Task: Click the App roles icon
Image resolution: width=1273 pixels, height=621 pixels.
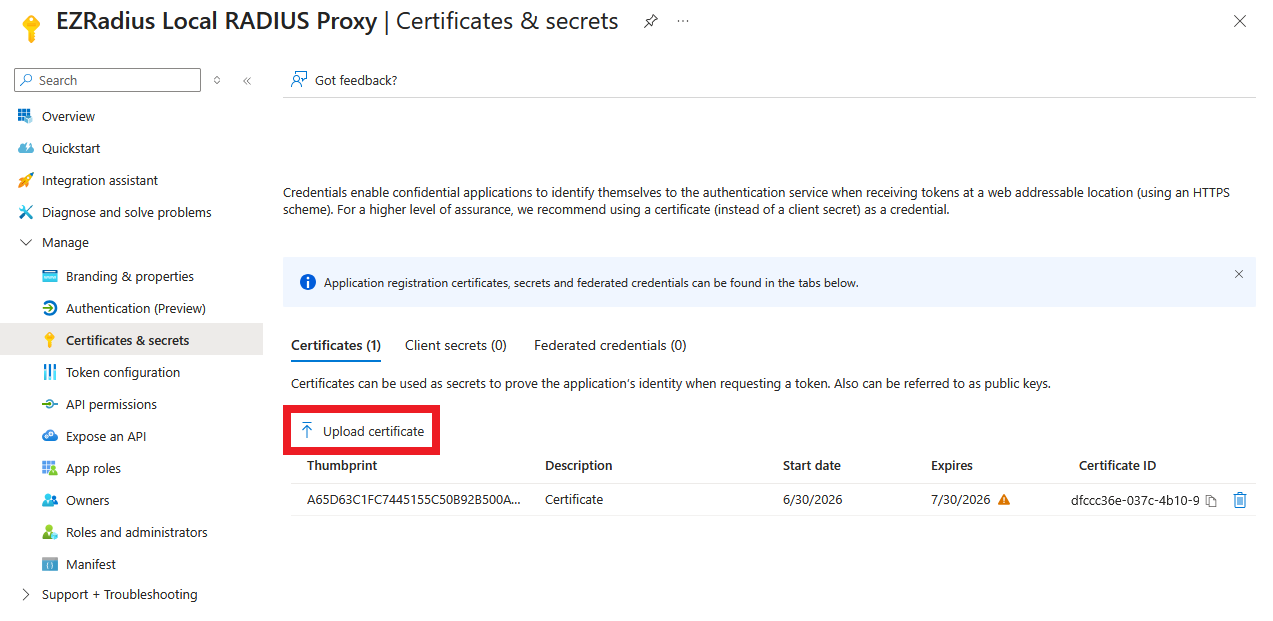Action: pyautogui.click(x=50, y=468)
